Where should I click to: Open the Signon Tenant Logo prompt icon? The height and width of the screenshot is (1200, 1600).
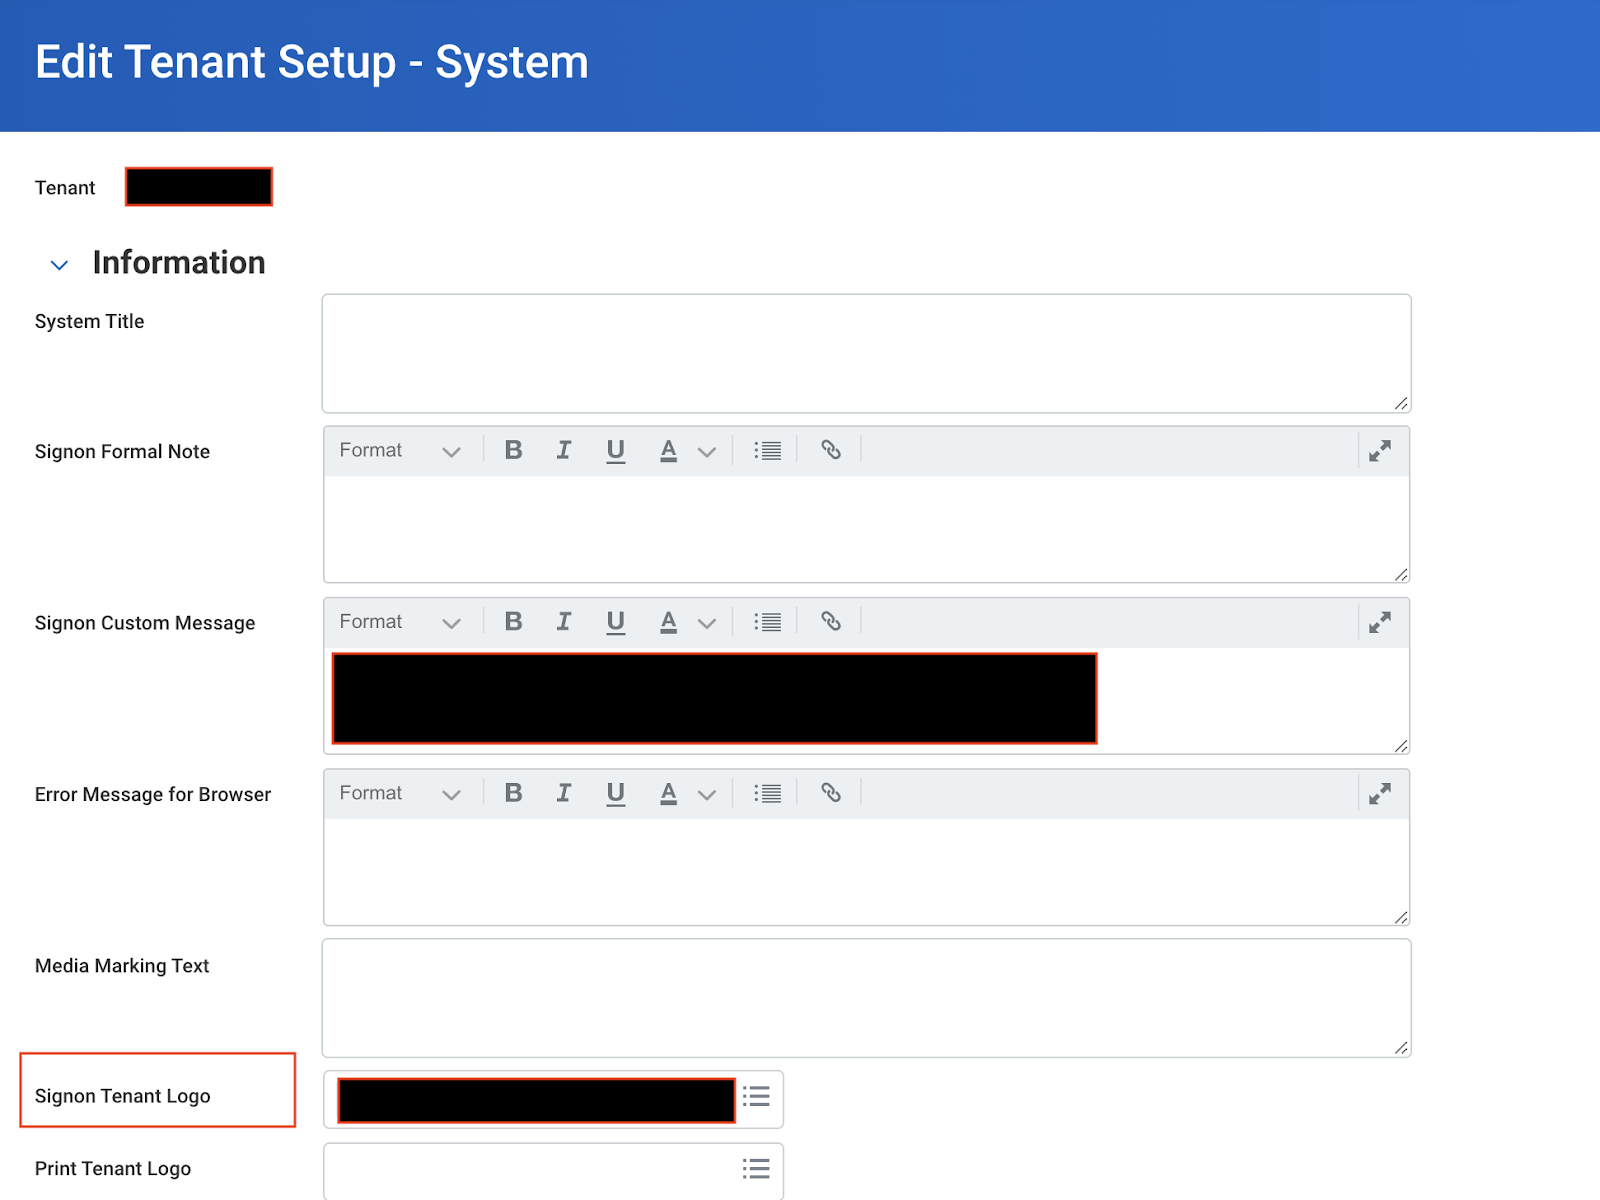tap(756, 1097)
